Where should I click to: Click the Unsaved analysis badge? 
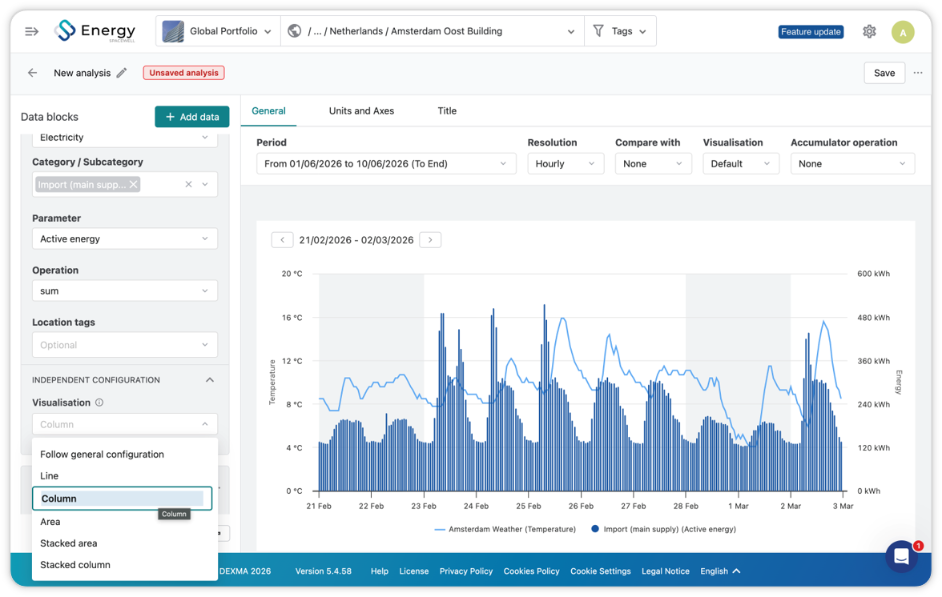[x=184, y=73]
